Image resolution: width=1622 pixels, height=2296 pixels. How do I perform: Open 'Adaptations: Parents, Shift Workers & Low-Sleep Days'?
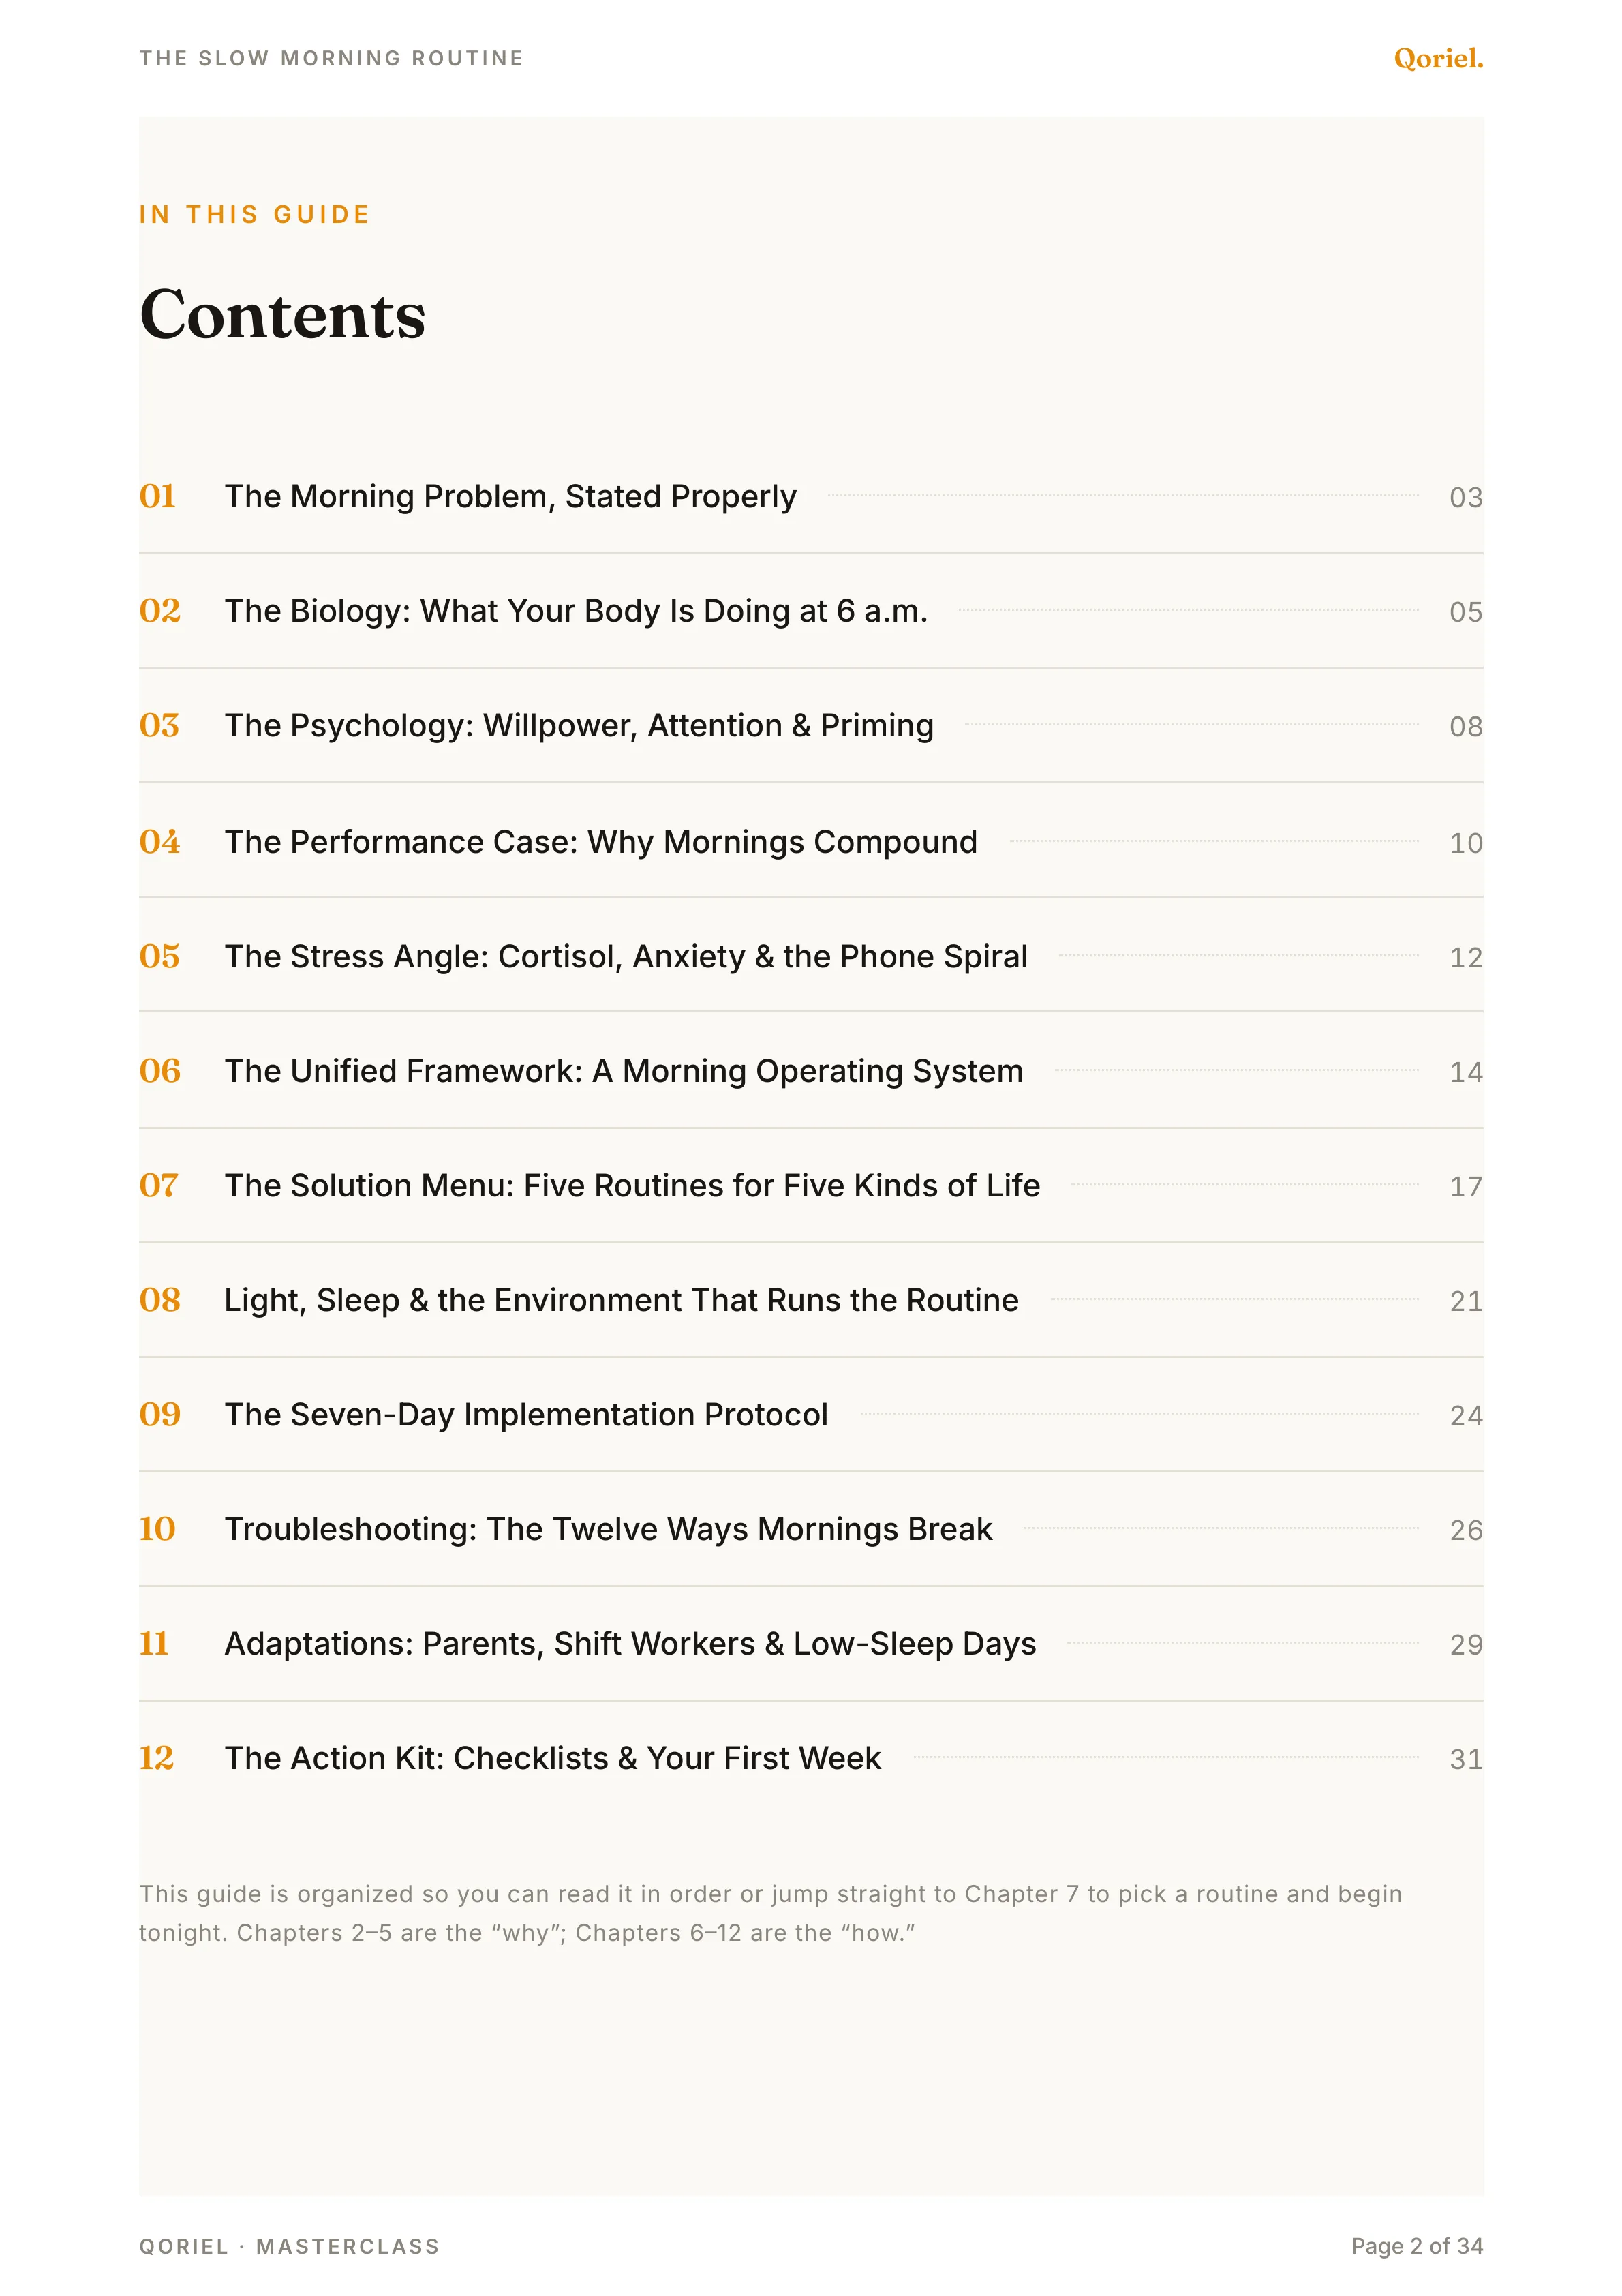630,1643
